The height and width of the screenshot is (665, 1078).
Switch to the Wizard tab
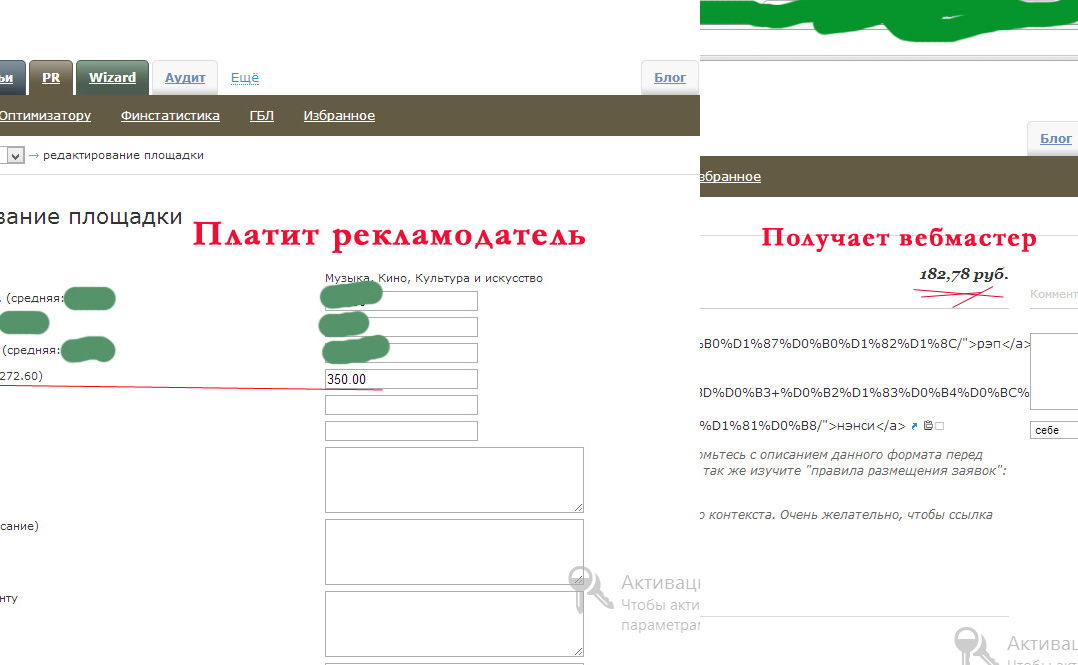pyautogui.click(x=112, y=78)
